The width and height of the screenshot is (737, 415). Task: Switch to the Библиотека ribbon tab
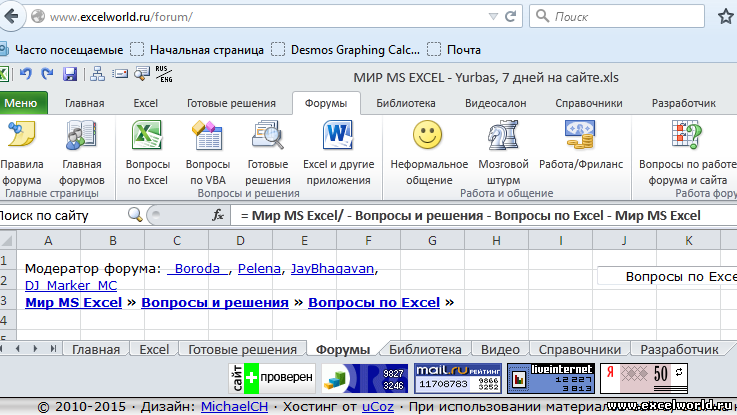pyautogui.click(x=406, y=103)
